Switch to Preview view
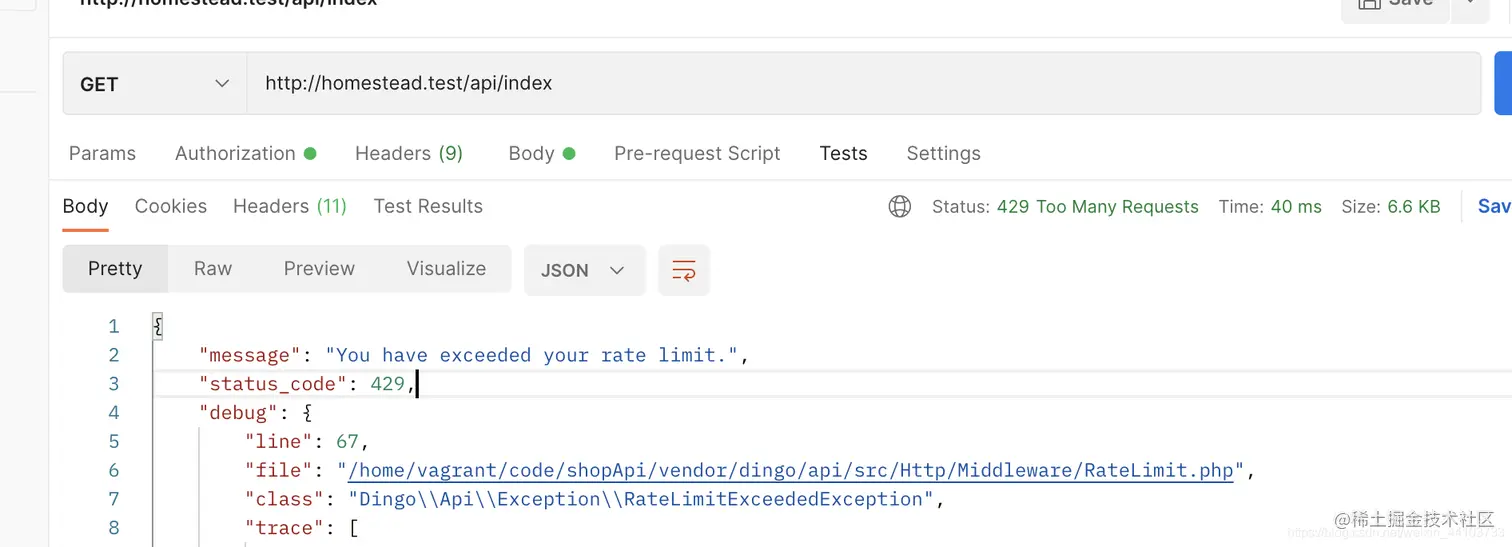 pos(319,268)
